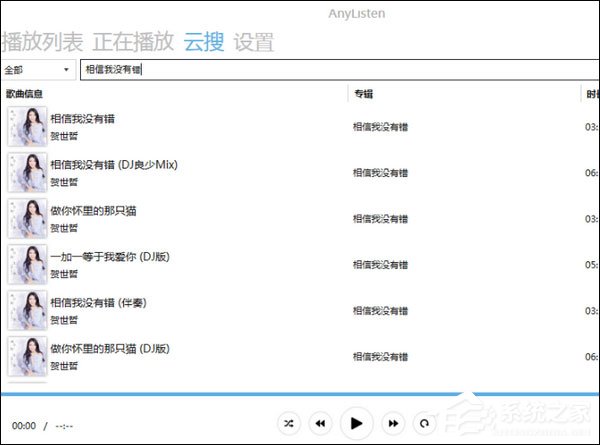Open the 全部 source dropdown

[x=38, y=70]
